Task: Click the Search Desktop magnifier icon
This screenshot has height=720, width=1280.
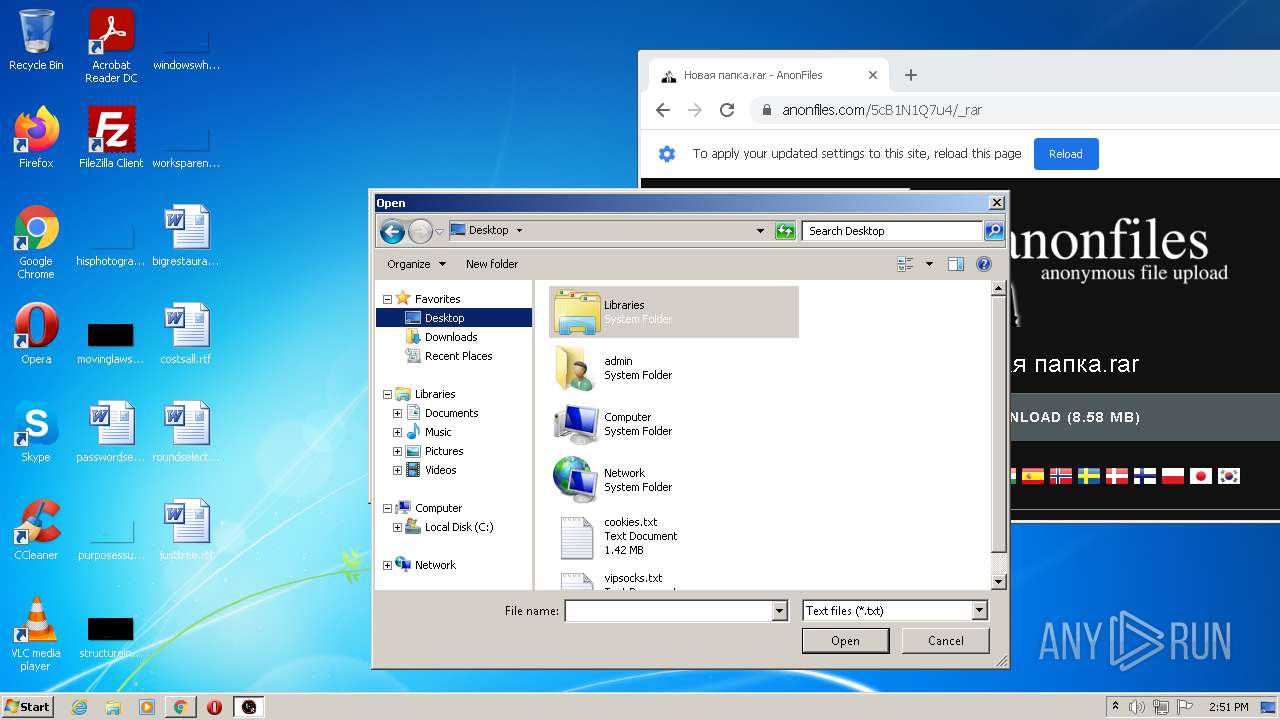Action: point(993,231)
